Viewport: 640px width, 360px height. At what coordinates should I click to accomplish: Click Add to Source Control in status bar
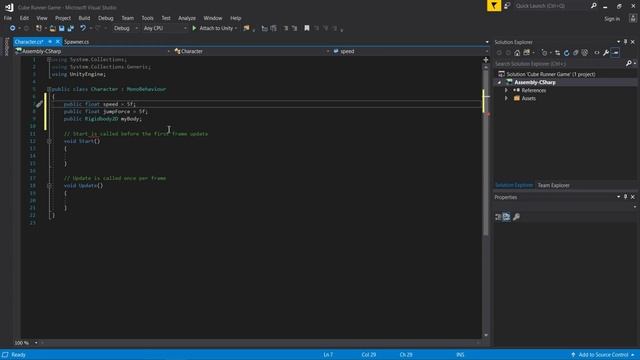click(x=603, y=355)
